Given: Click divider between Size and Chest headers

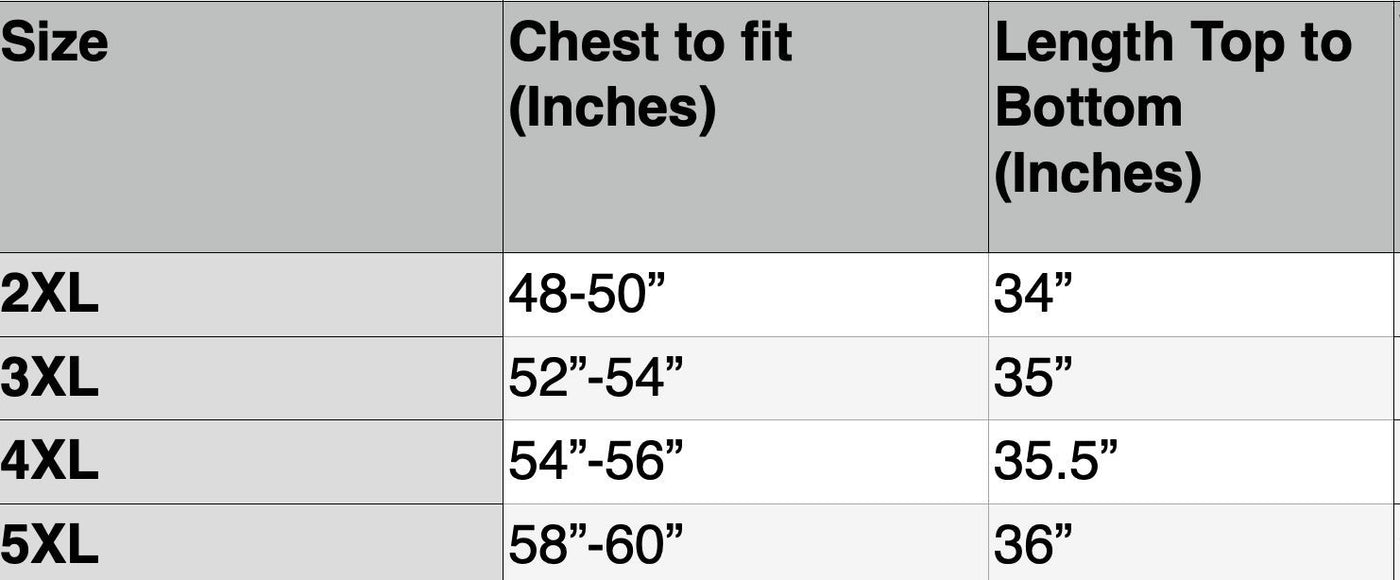Looking at the screenshot, I should tap(503, 126).
